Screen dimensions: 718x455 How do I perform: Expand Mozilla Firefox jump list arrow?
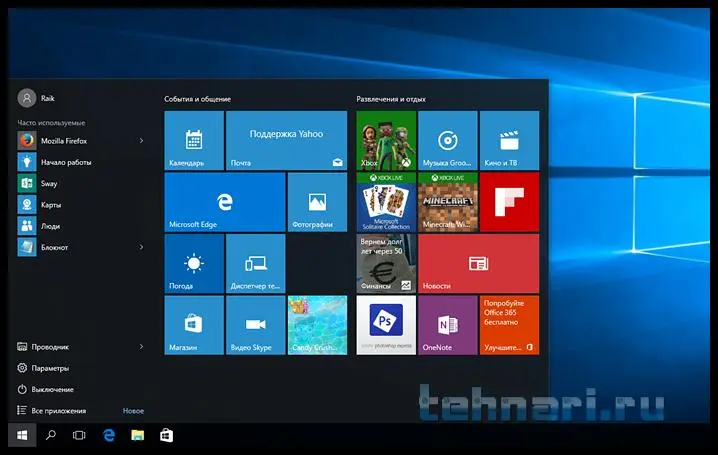pyautogui.click(x=141, y=141)
